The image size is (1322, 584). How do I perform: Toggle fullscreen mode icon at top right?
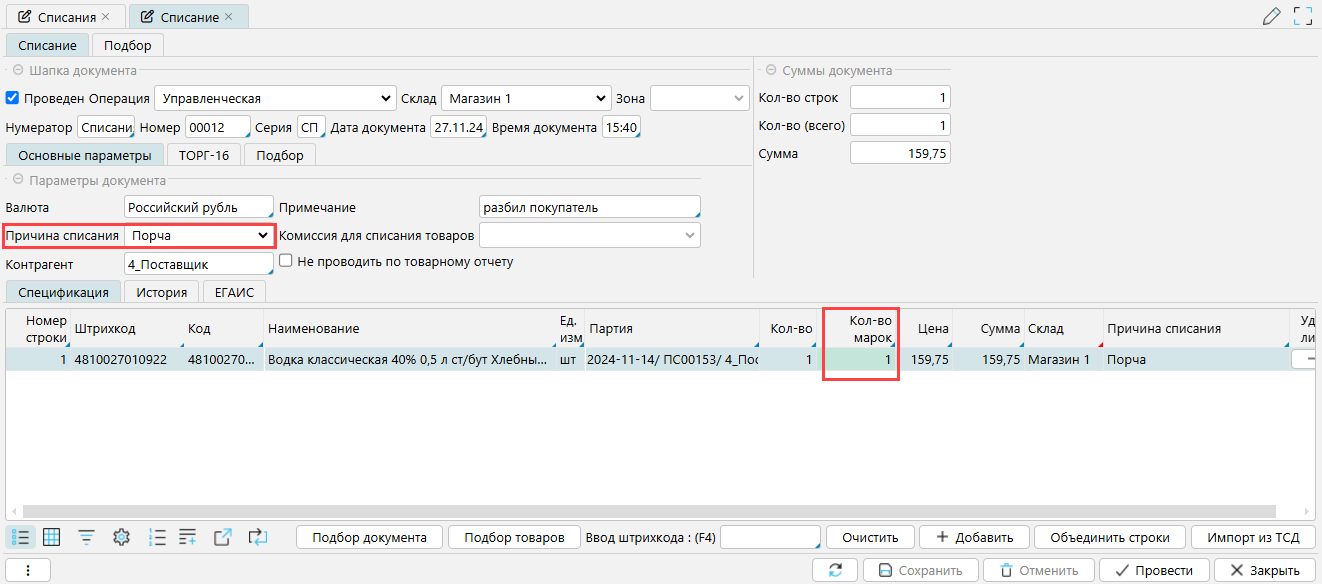pos(1302,16)
